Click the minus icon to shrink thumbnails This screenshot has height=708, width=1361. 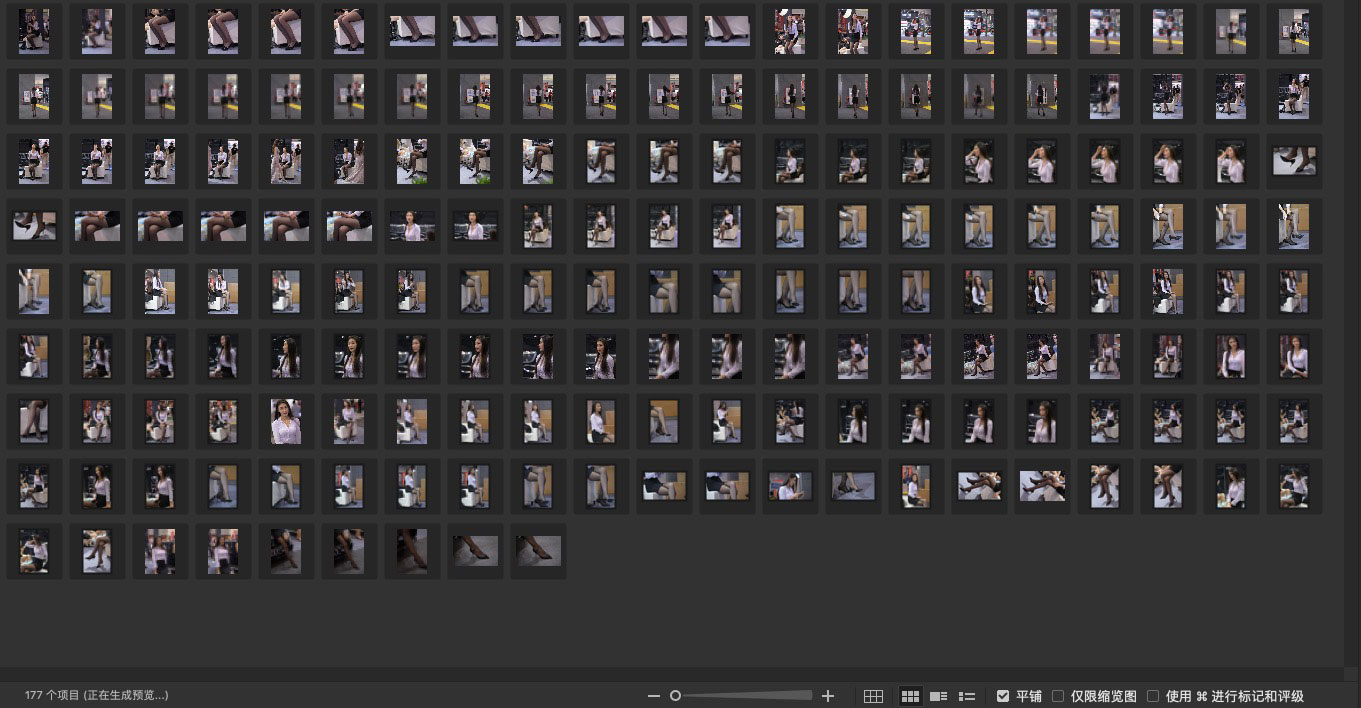(x=654, y=696)
